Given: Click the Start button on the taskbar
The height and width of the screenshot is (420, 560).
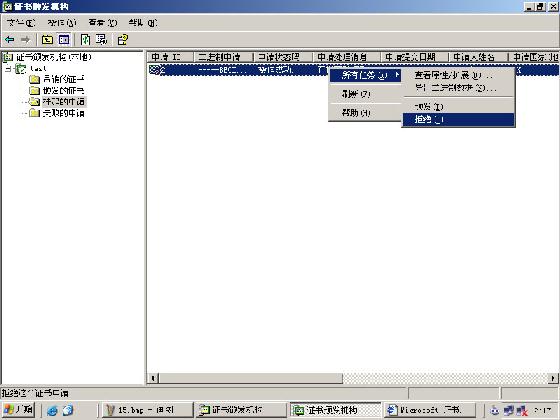Looking at the screenshot, I should tap(19, 410).
